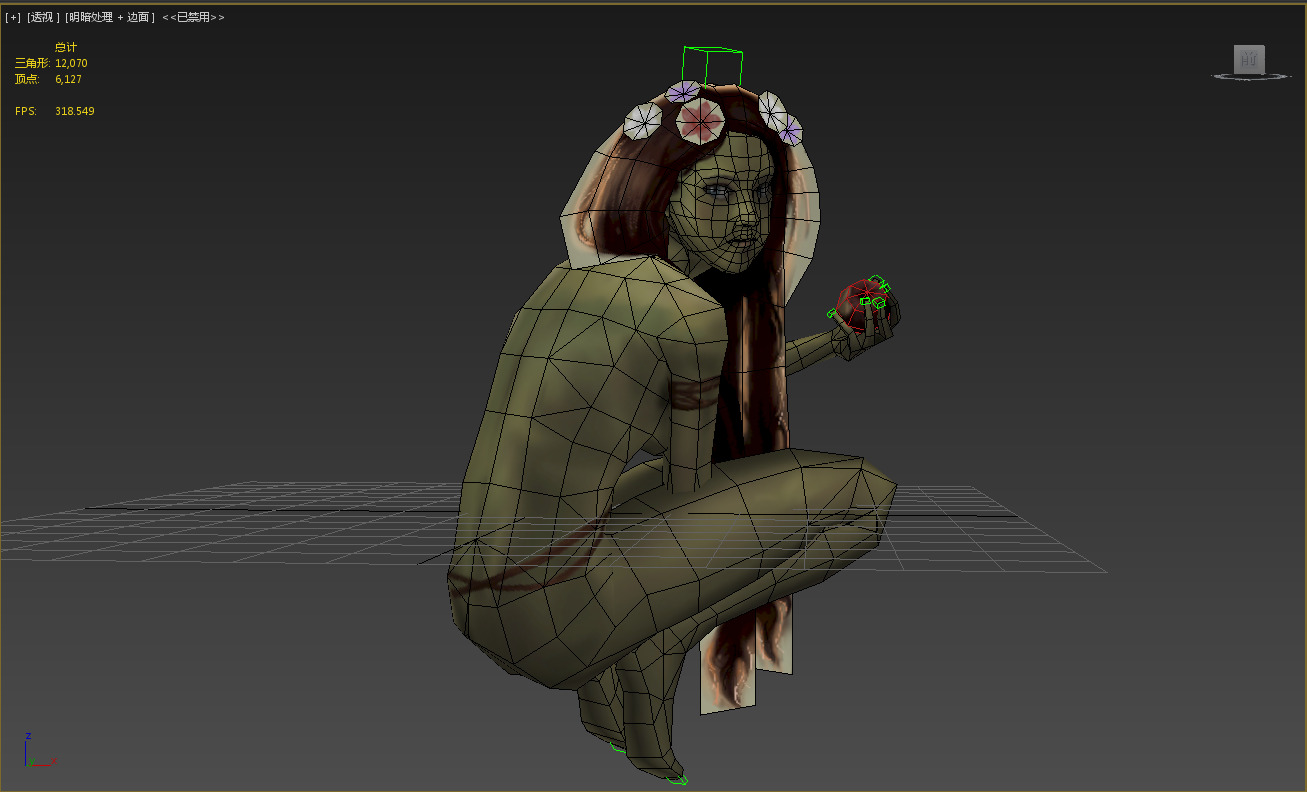
Task: Select the green bone box above the head
Action: click(712, 65)
